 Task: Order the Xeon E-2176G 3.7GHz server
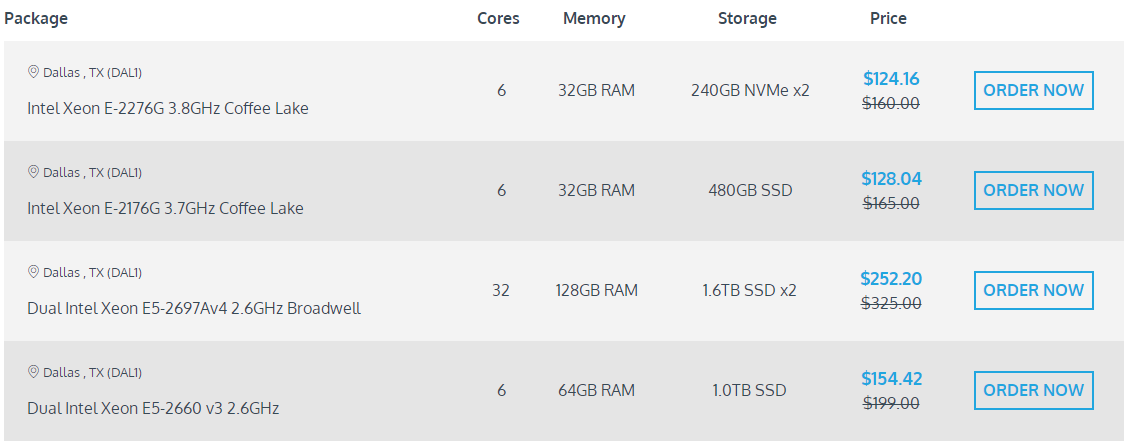(1033, 190)
